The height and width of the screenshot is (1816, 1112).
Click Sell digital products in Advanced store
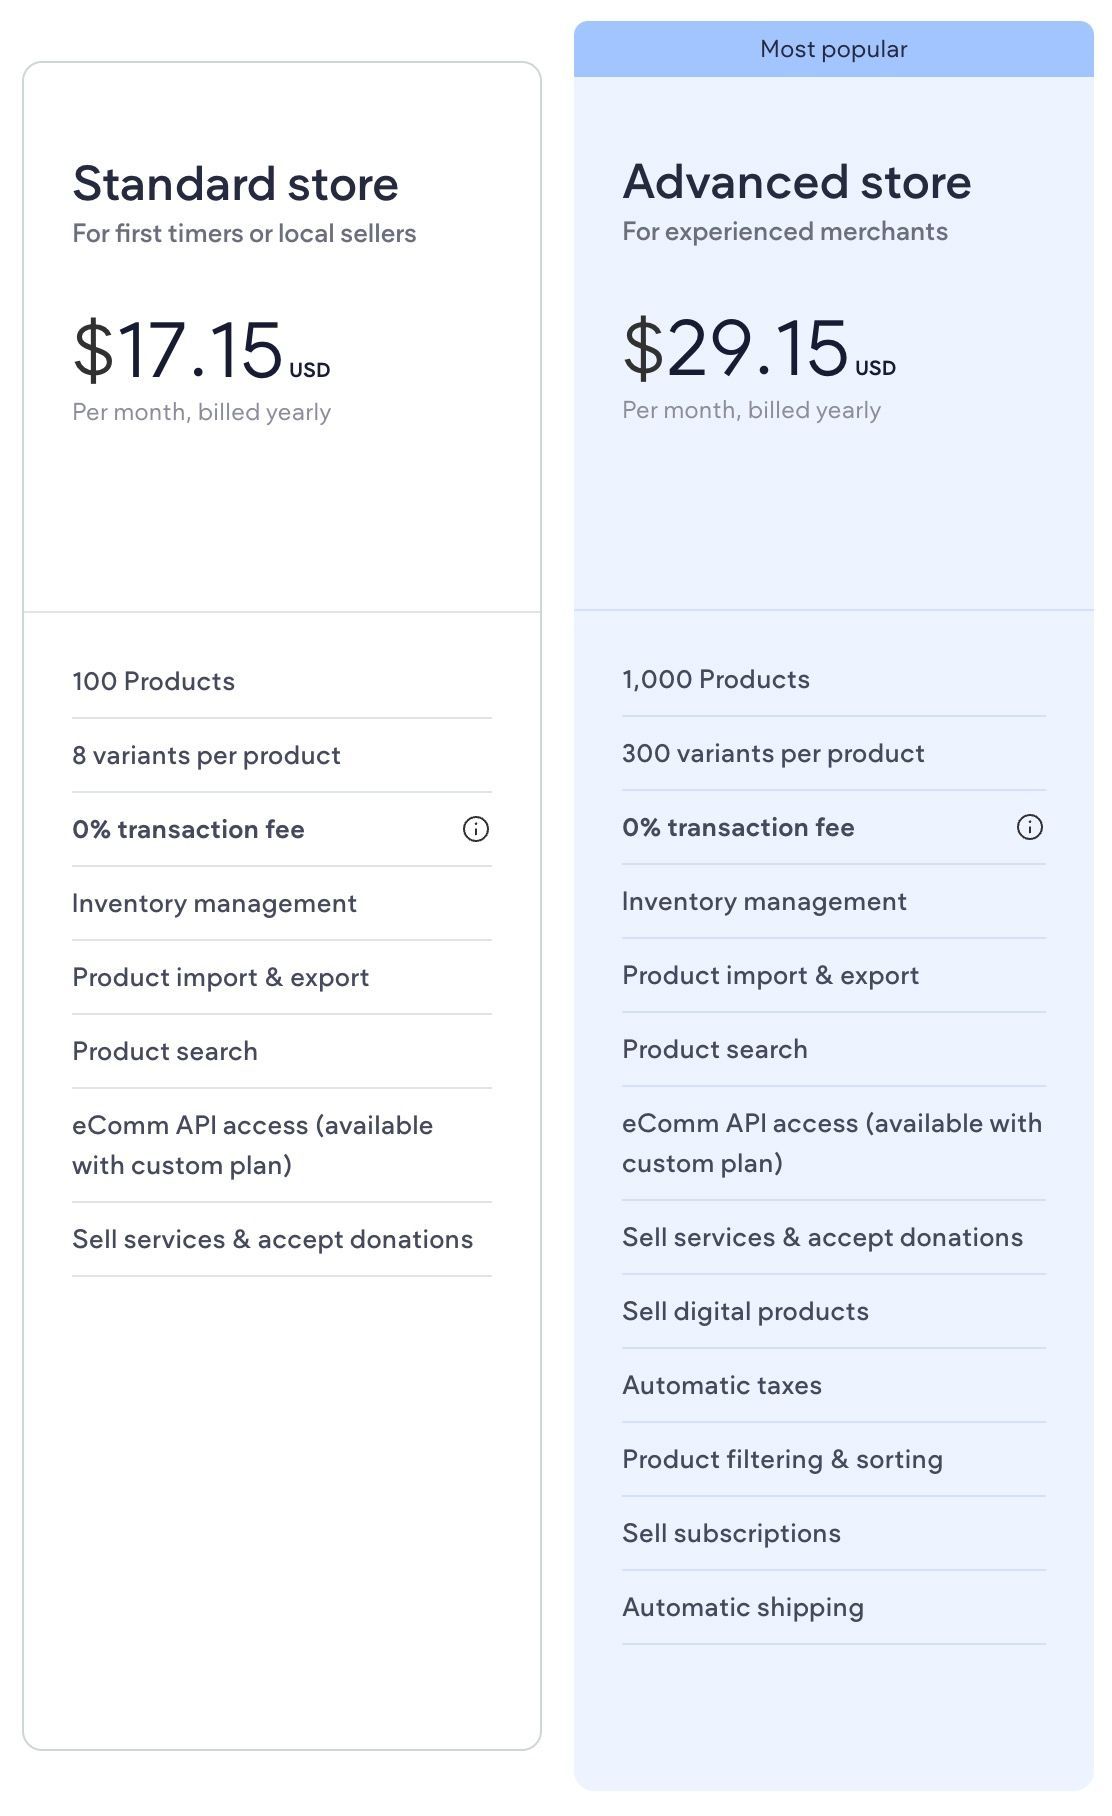pos(746,1310)
